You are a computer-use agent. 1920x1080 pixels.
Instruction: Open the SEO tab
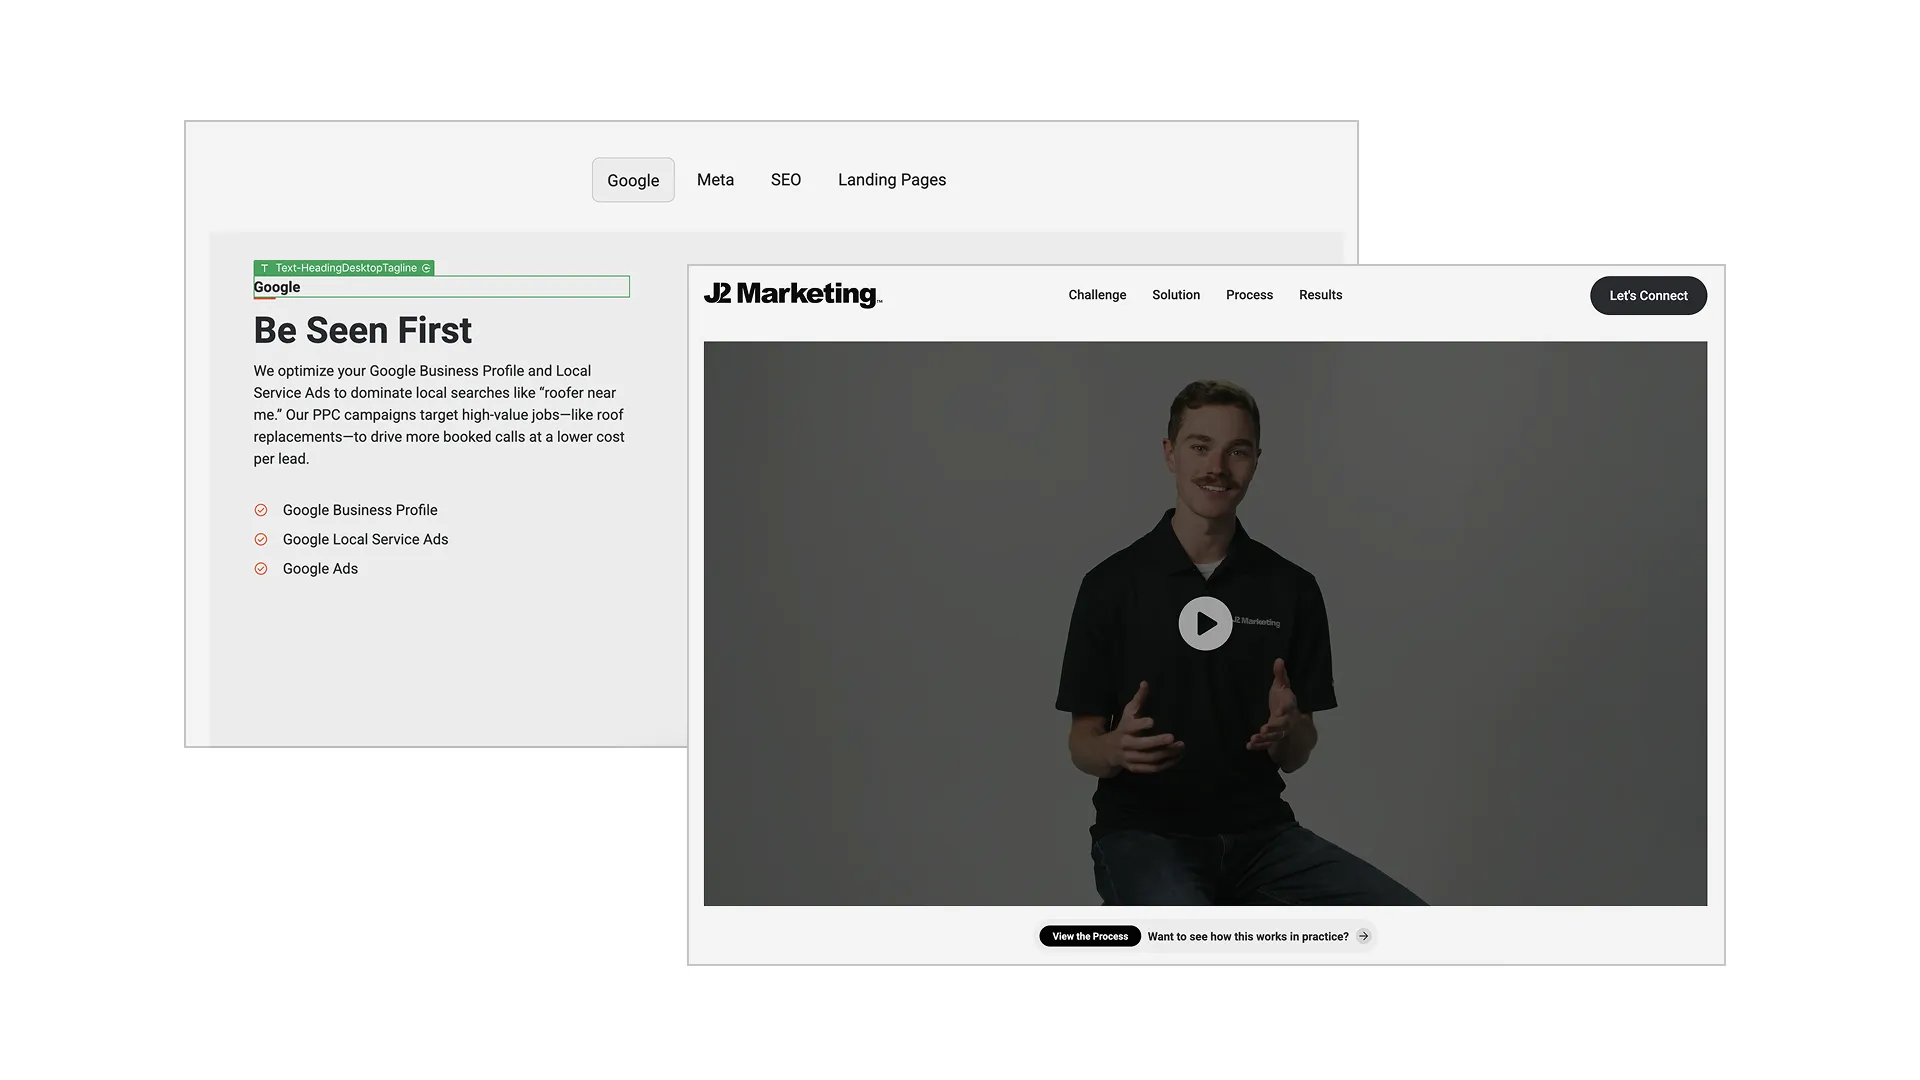point(785,180)
